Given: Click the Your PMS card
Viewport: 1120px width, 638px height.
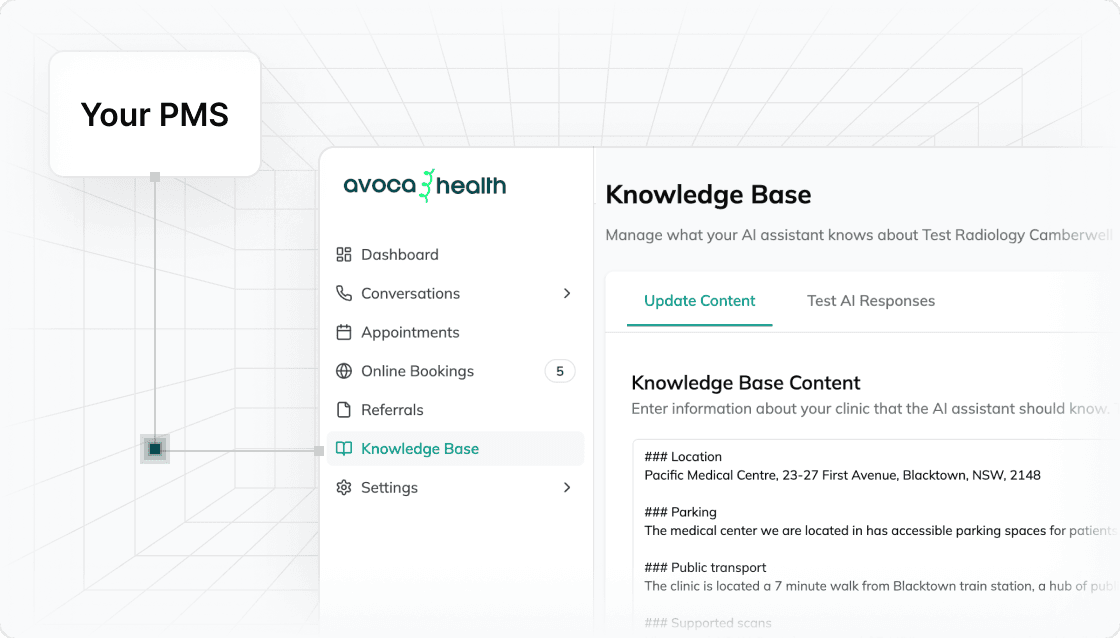Looking at the screenshot, I should tap(154, 113).
